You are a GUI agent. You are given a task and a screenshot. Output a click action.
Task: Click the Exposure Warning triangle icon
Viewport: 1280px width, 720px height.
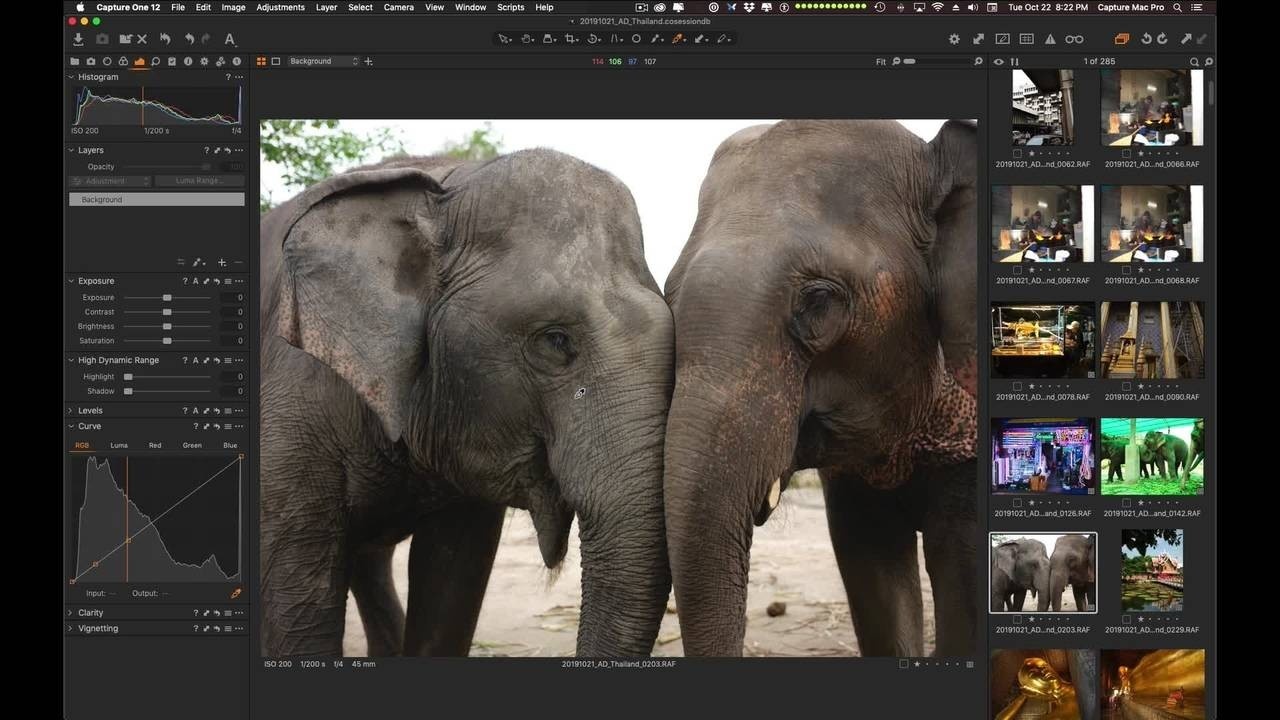tap(1050, 39)
